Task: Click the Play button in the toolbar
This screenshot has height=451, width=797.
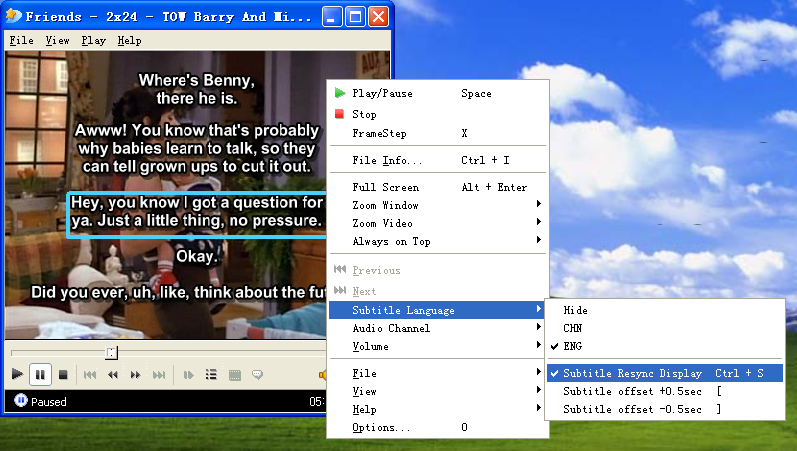Action: (17, 375)
